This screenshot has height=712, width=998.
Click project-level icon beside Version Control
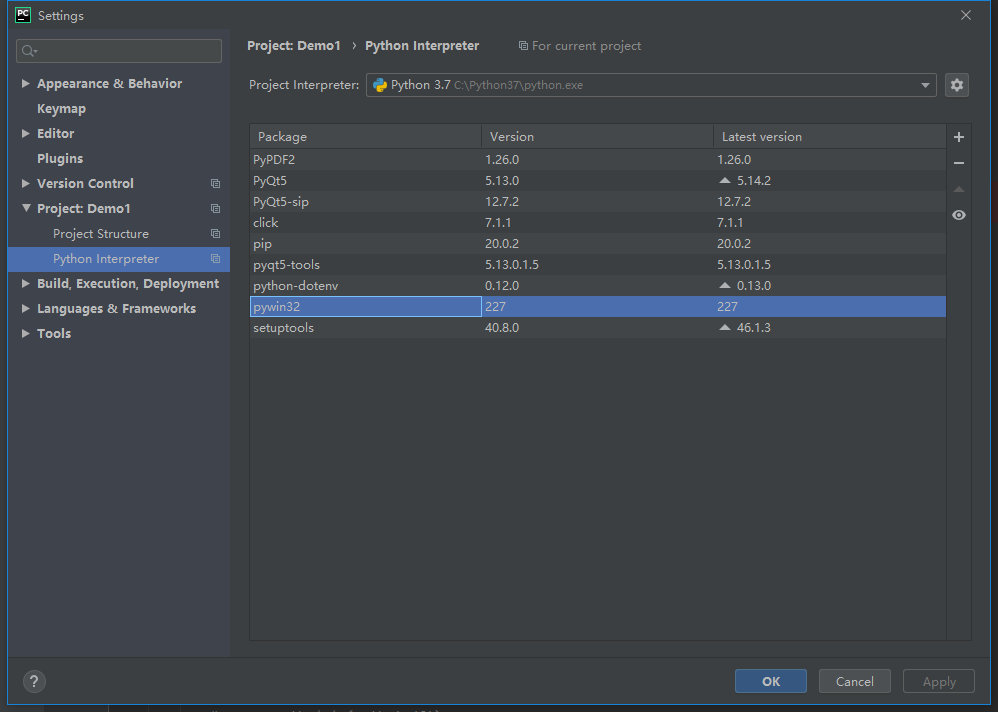click(x=215, y=183)
